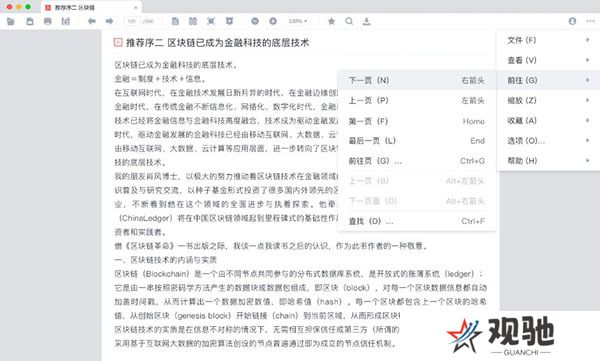Click the three-dot more menu icon
The image size is (600, 361).
pos(590,21)
